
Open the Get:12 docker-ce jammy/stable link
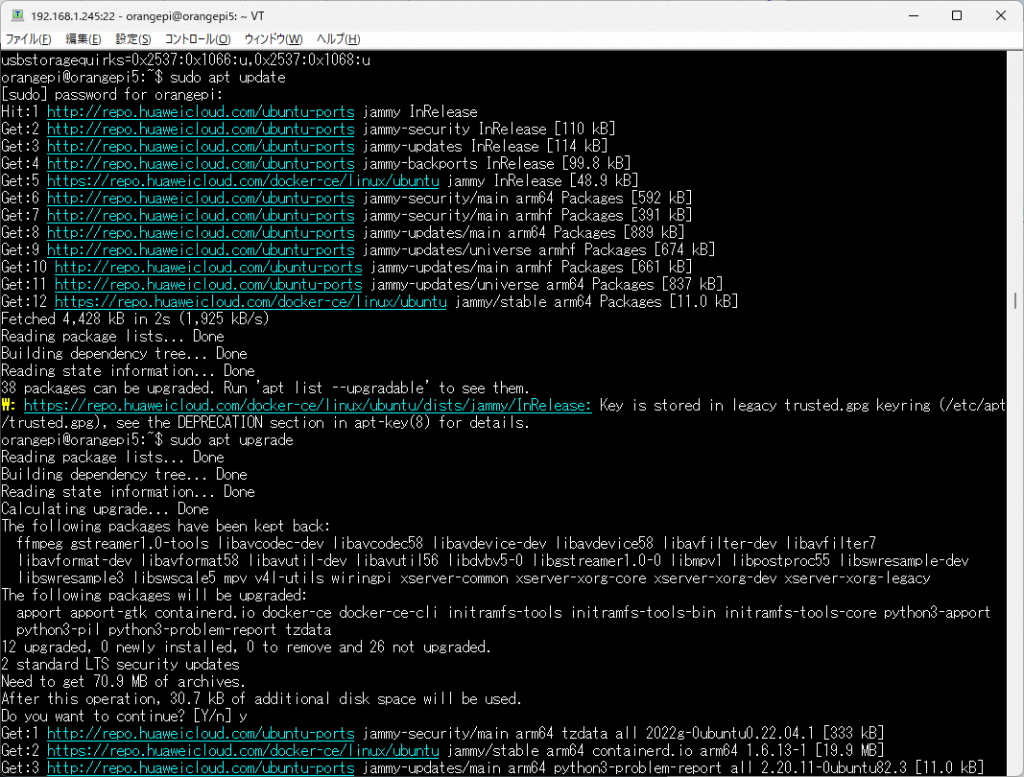click(251, 302)
